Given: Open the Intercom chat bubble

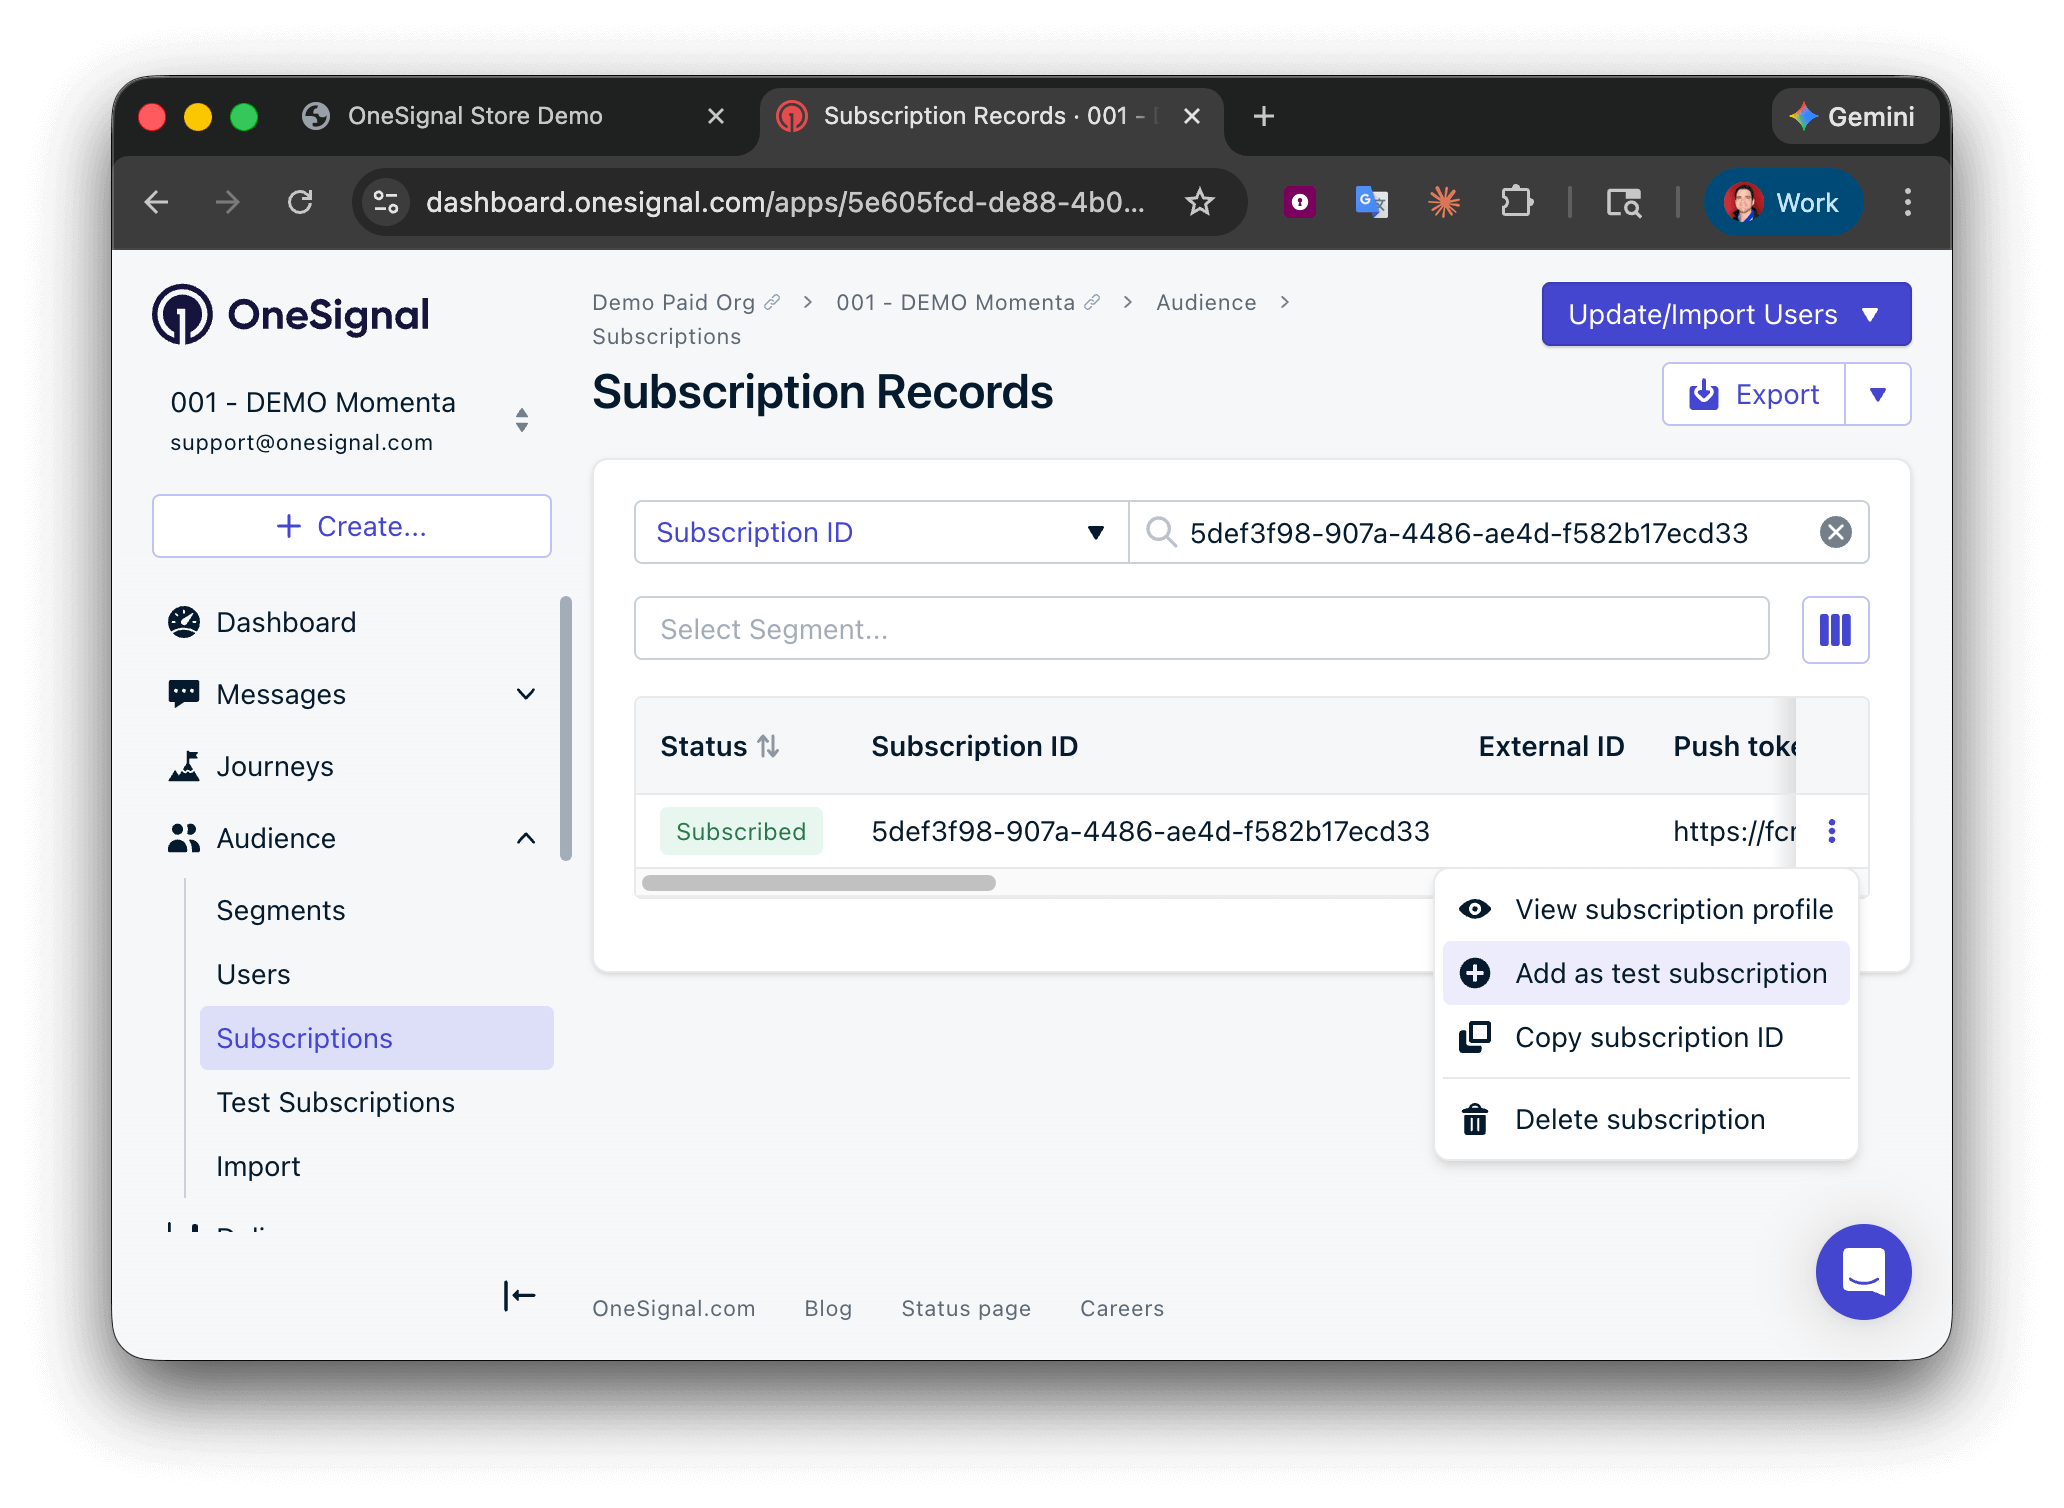Looking at the screenshot, I should point(1863,1272).
